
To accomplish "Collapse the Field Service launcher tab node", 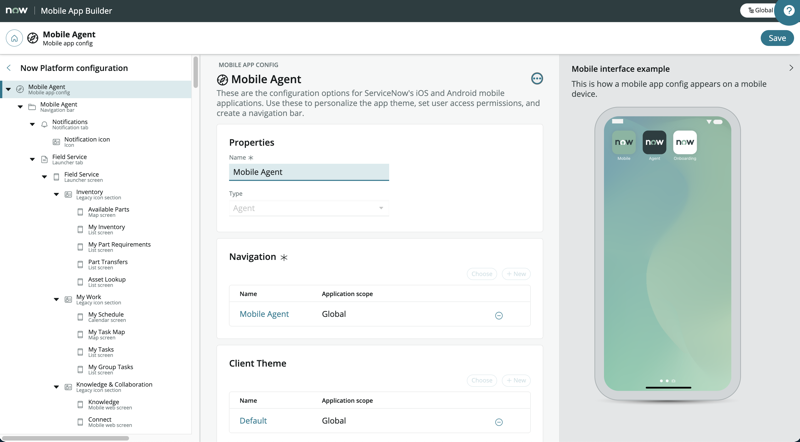I will pyautogui.click(x=32, y=159).
